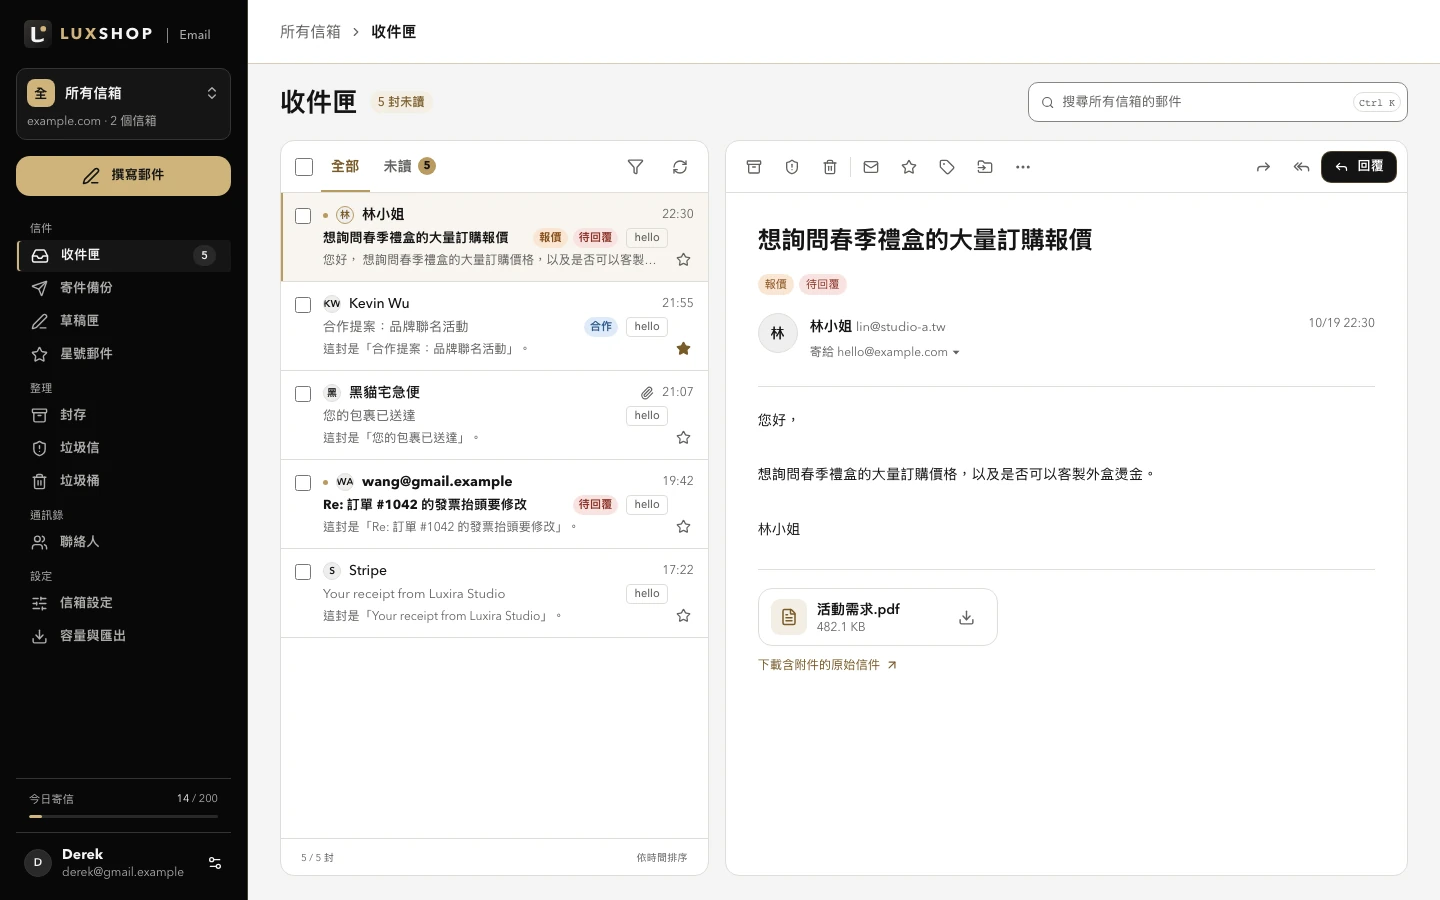The height and width of the screenshot is (900, 1440).
Task: Open the 所有信箱 mailbox switcher
Action: coord(123,104)
